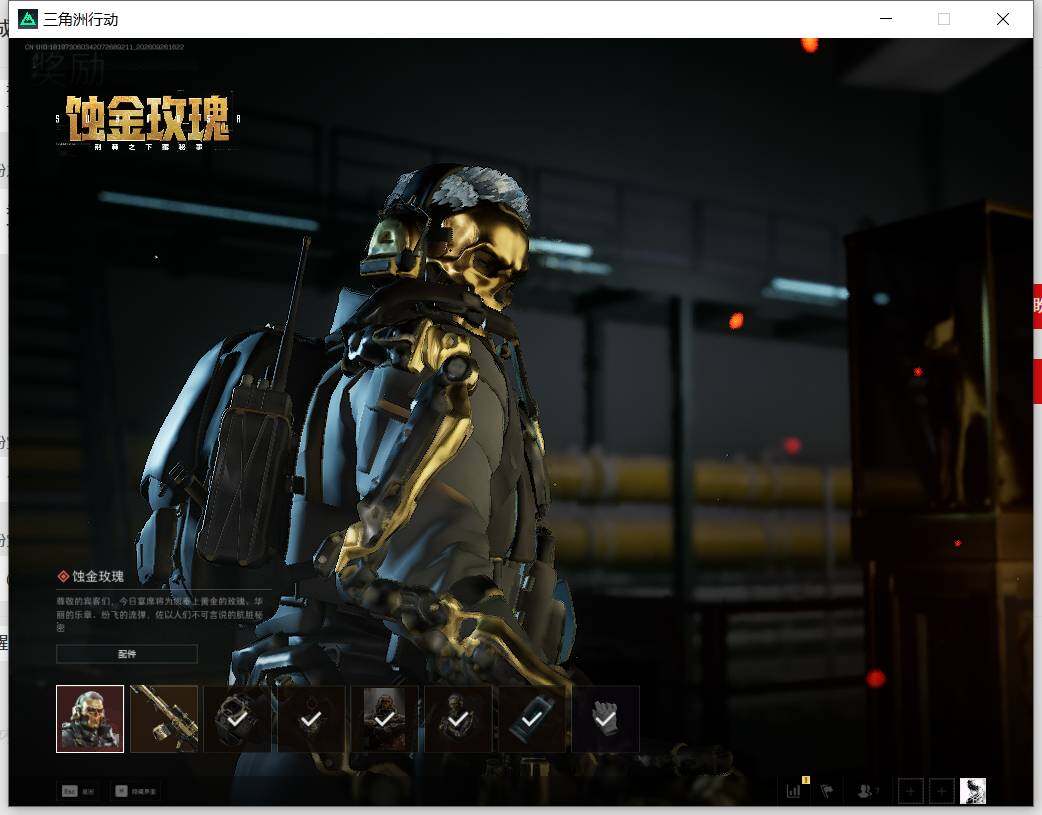Minimize the 三角洲行动 window
The width and height of the screenshot is (1042, 815).
tap(886, 19)
